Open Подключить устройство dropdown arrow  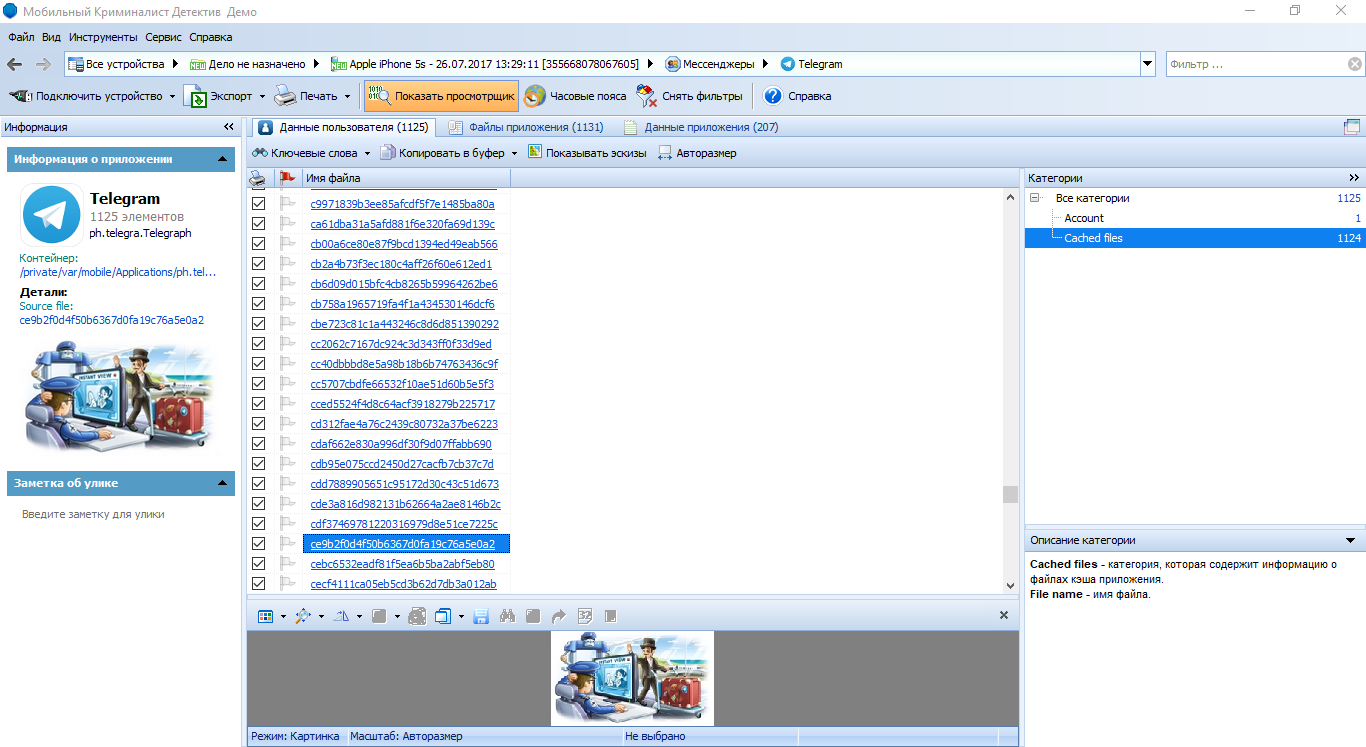pyautogui.click(x=172, y=97)
